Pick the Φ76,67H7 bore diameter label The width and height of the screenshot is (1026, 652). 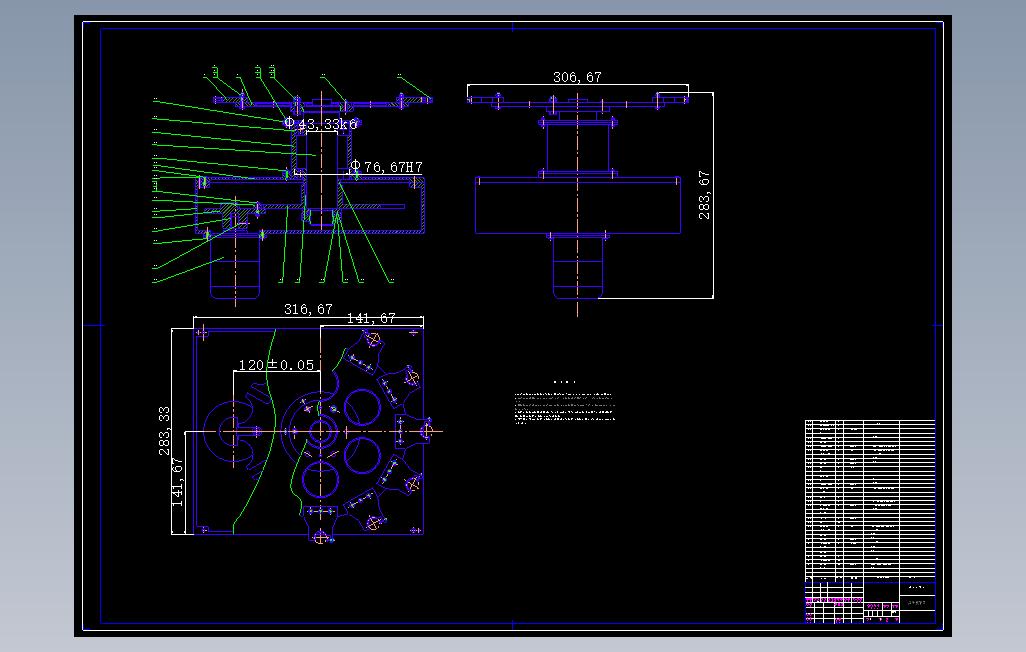coord(387,167)
